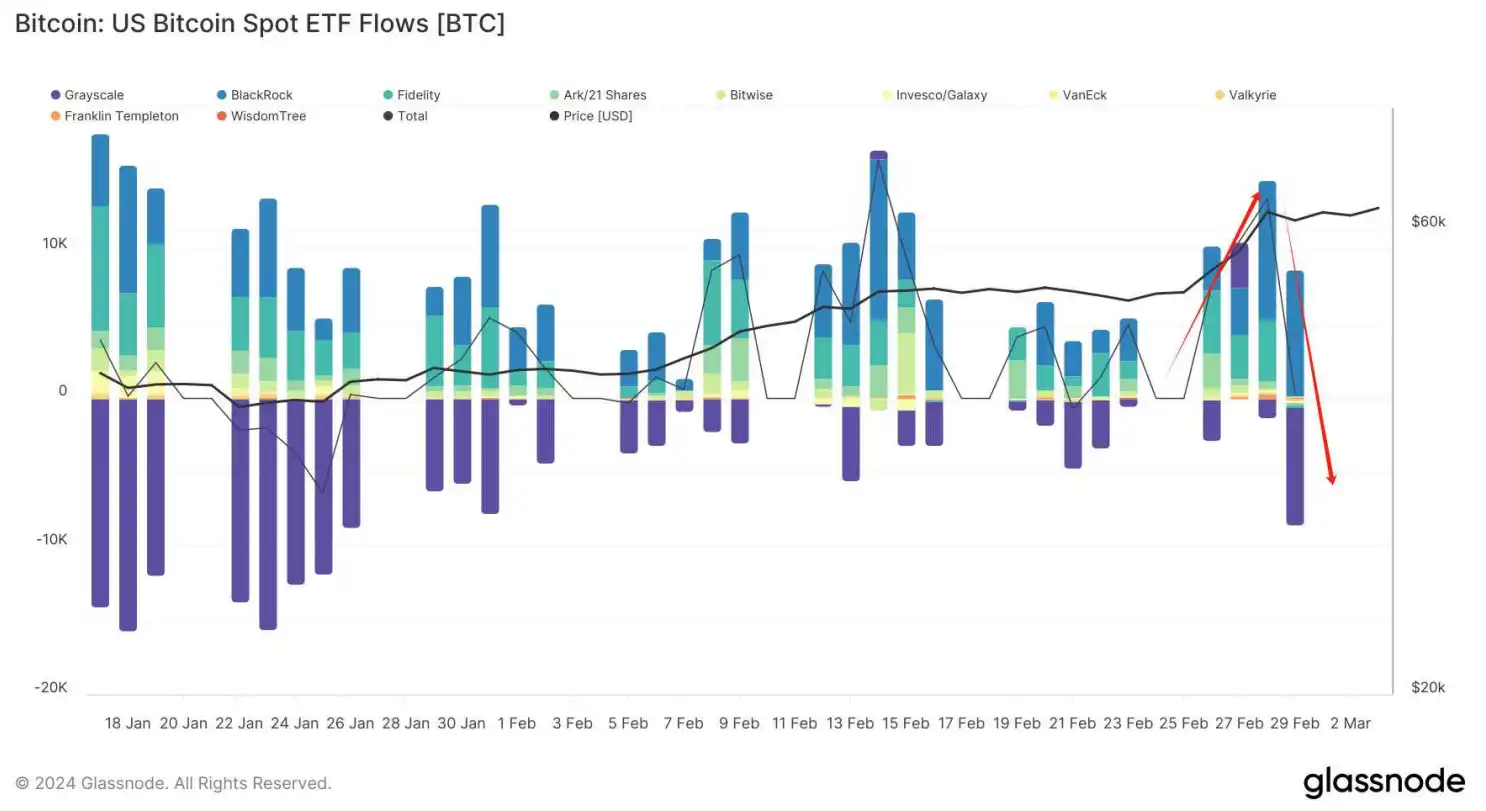Viewport: 1486px width, 811px height.
Task: Click the 18 Jan x-axis label
Action: [x=128, y=723]
